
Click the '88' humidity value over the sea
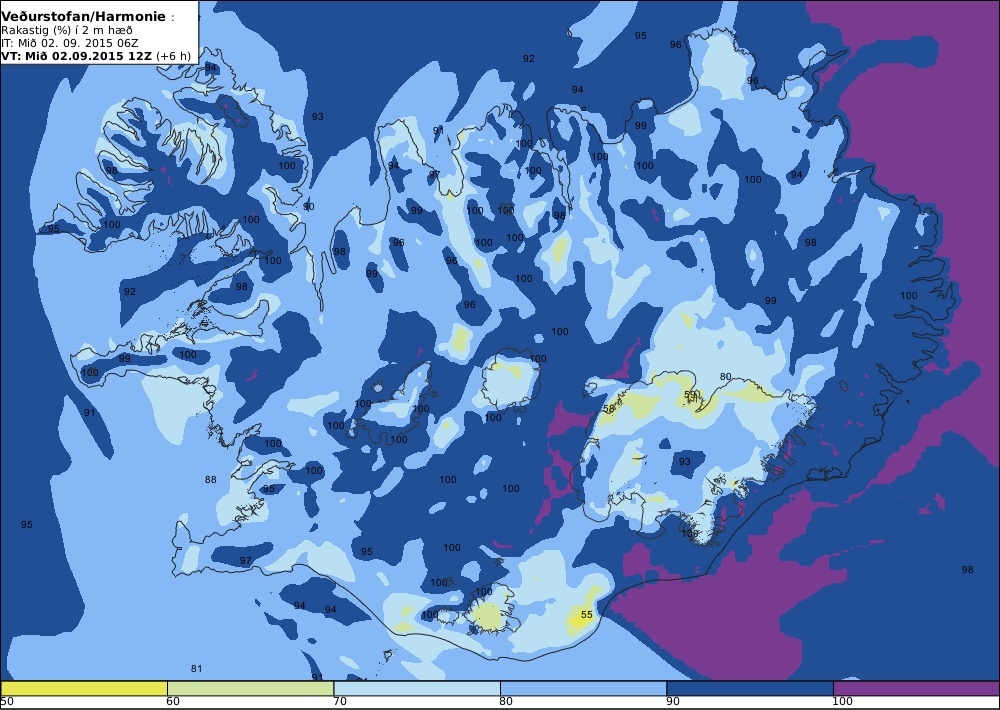[210, 480]
